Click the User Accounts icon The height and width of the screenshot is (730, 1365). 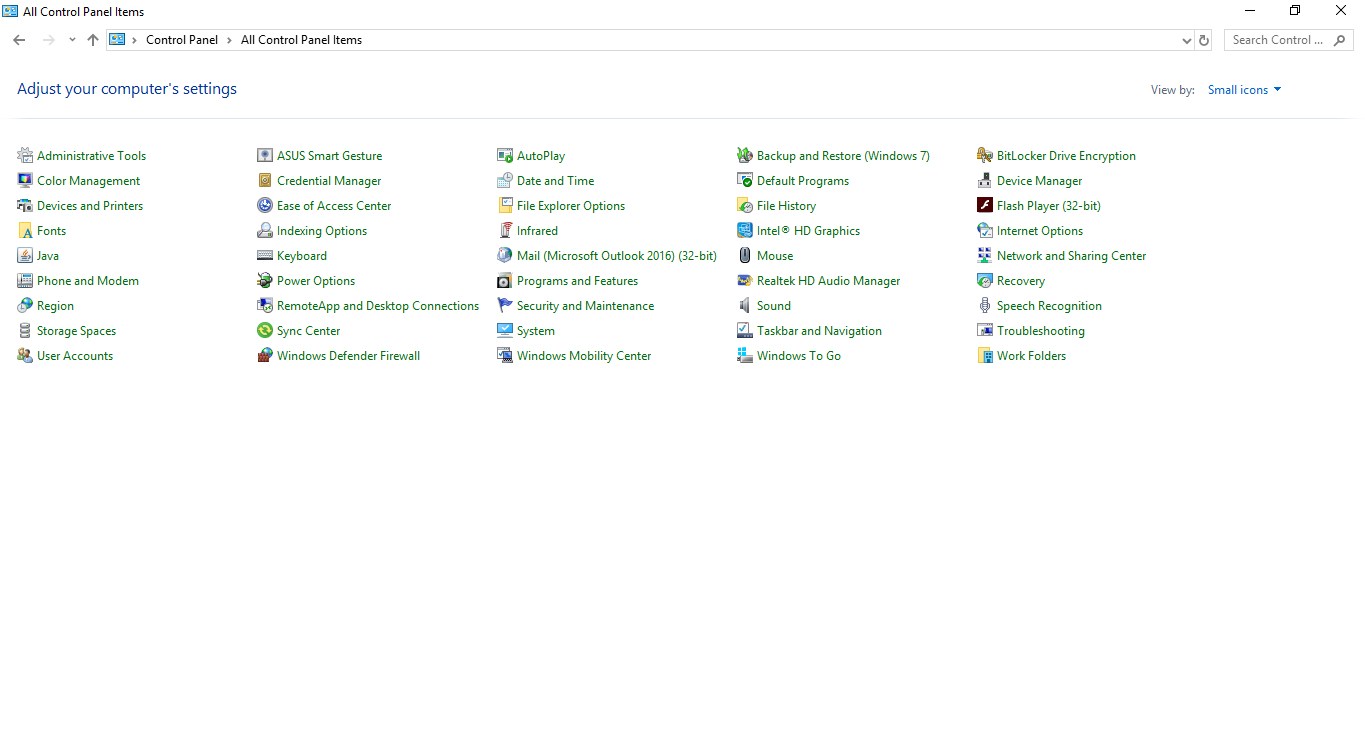click(x=25, y=355)
